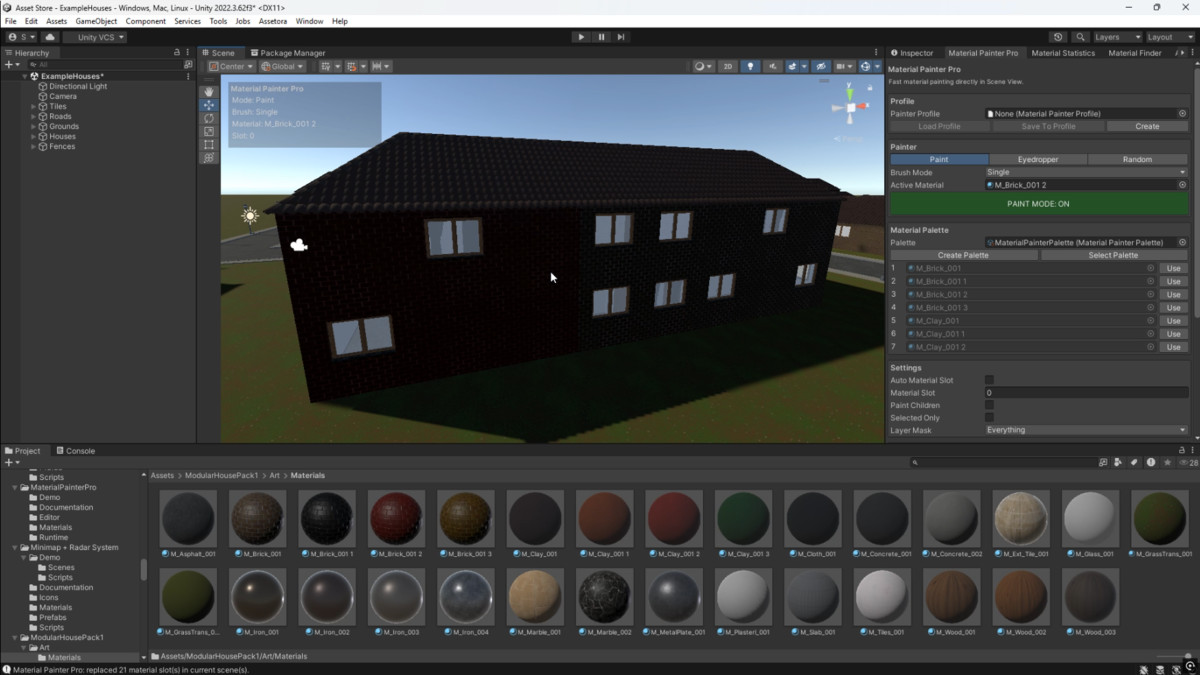Open the Center pivot dropdown

pyautogui.click(x=231, y=67)
